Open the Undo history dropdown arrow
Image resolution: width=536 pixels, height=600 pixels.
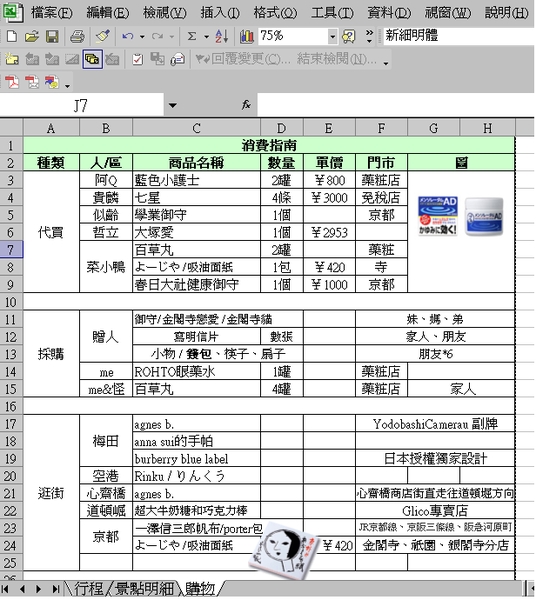click(x=142, y=37)
